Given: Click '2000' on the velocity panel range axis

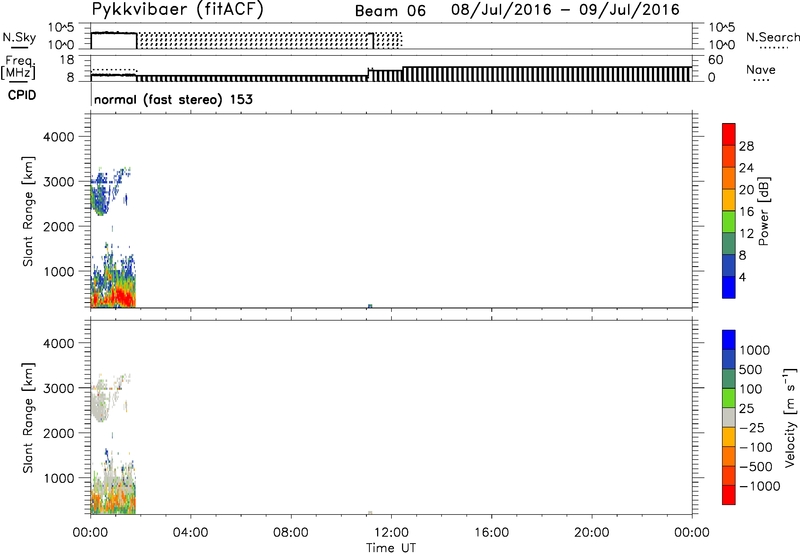Looking at the screenshot, I should click(58, 433).
